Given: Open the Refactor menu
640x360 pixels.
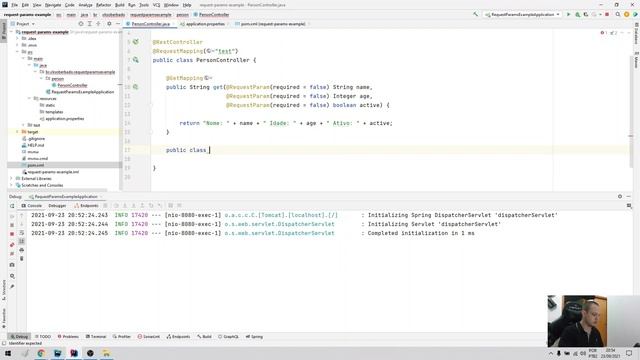Looking at the screenshot, I should click(x=103, y=5).
